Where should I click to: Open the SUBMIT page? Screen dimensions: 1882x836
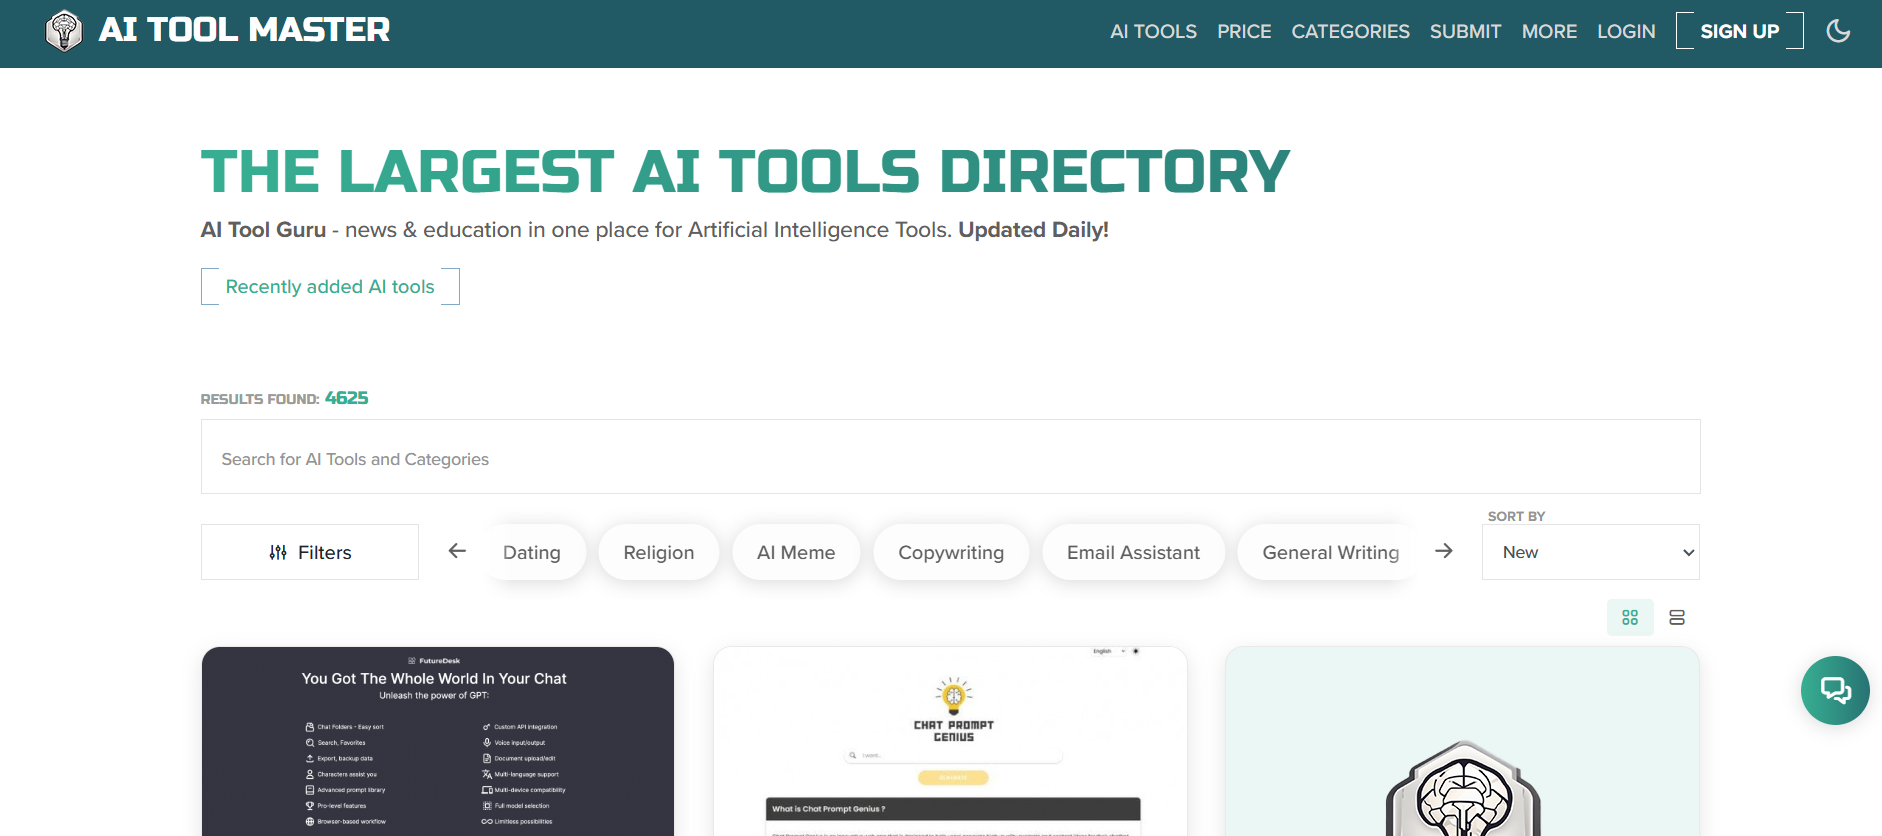click(x=1465, y=31)
